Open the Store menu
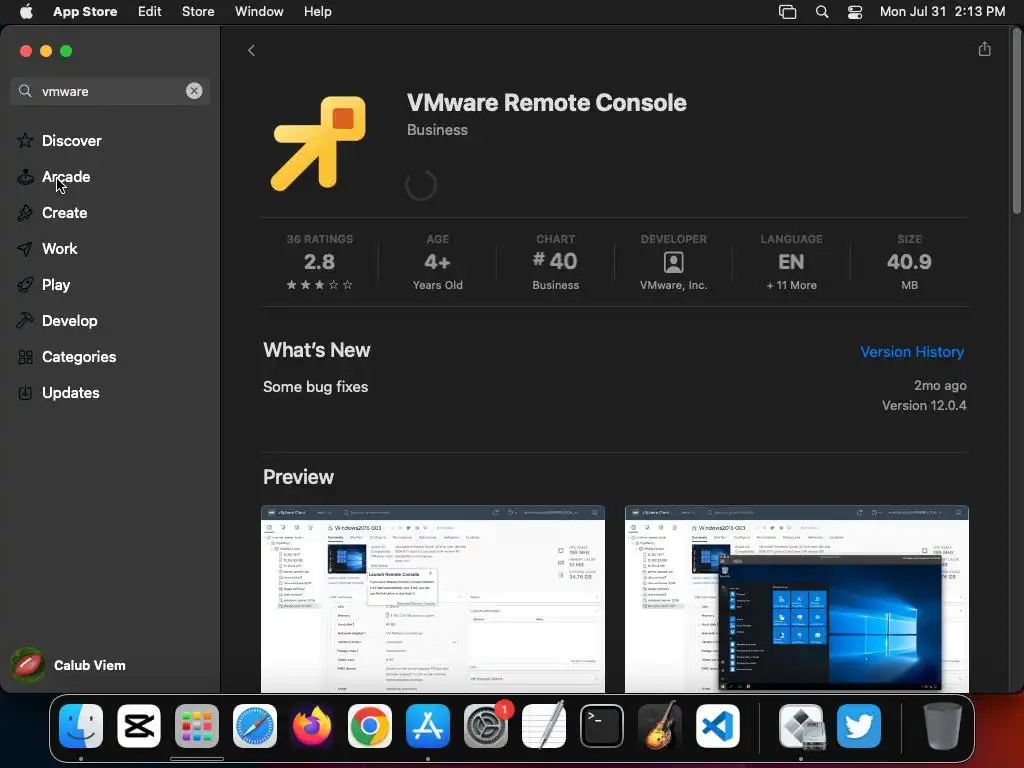 198,12
